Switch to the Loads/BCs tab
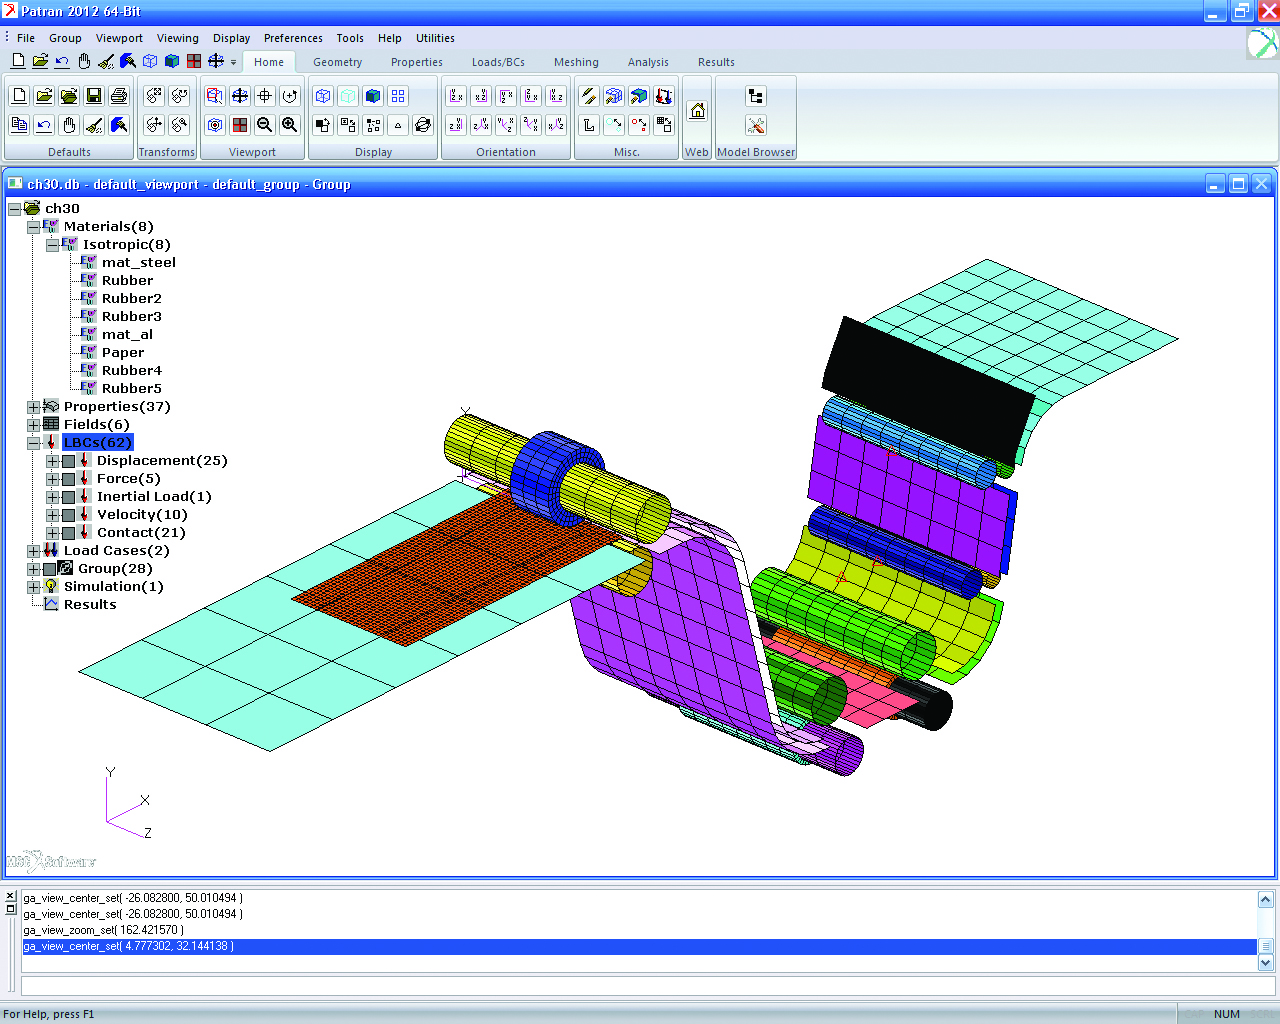 [x=498, y=62]
